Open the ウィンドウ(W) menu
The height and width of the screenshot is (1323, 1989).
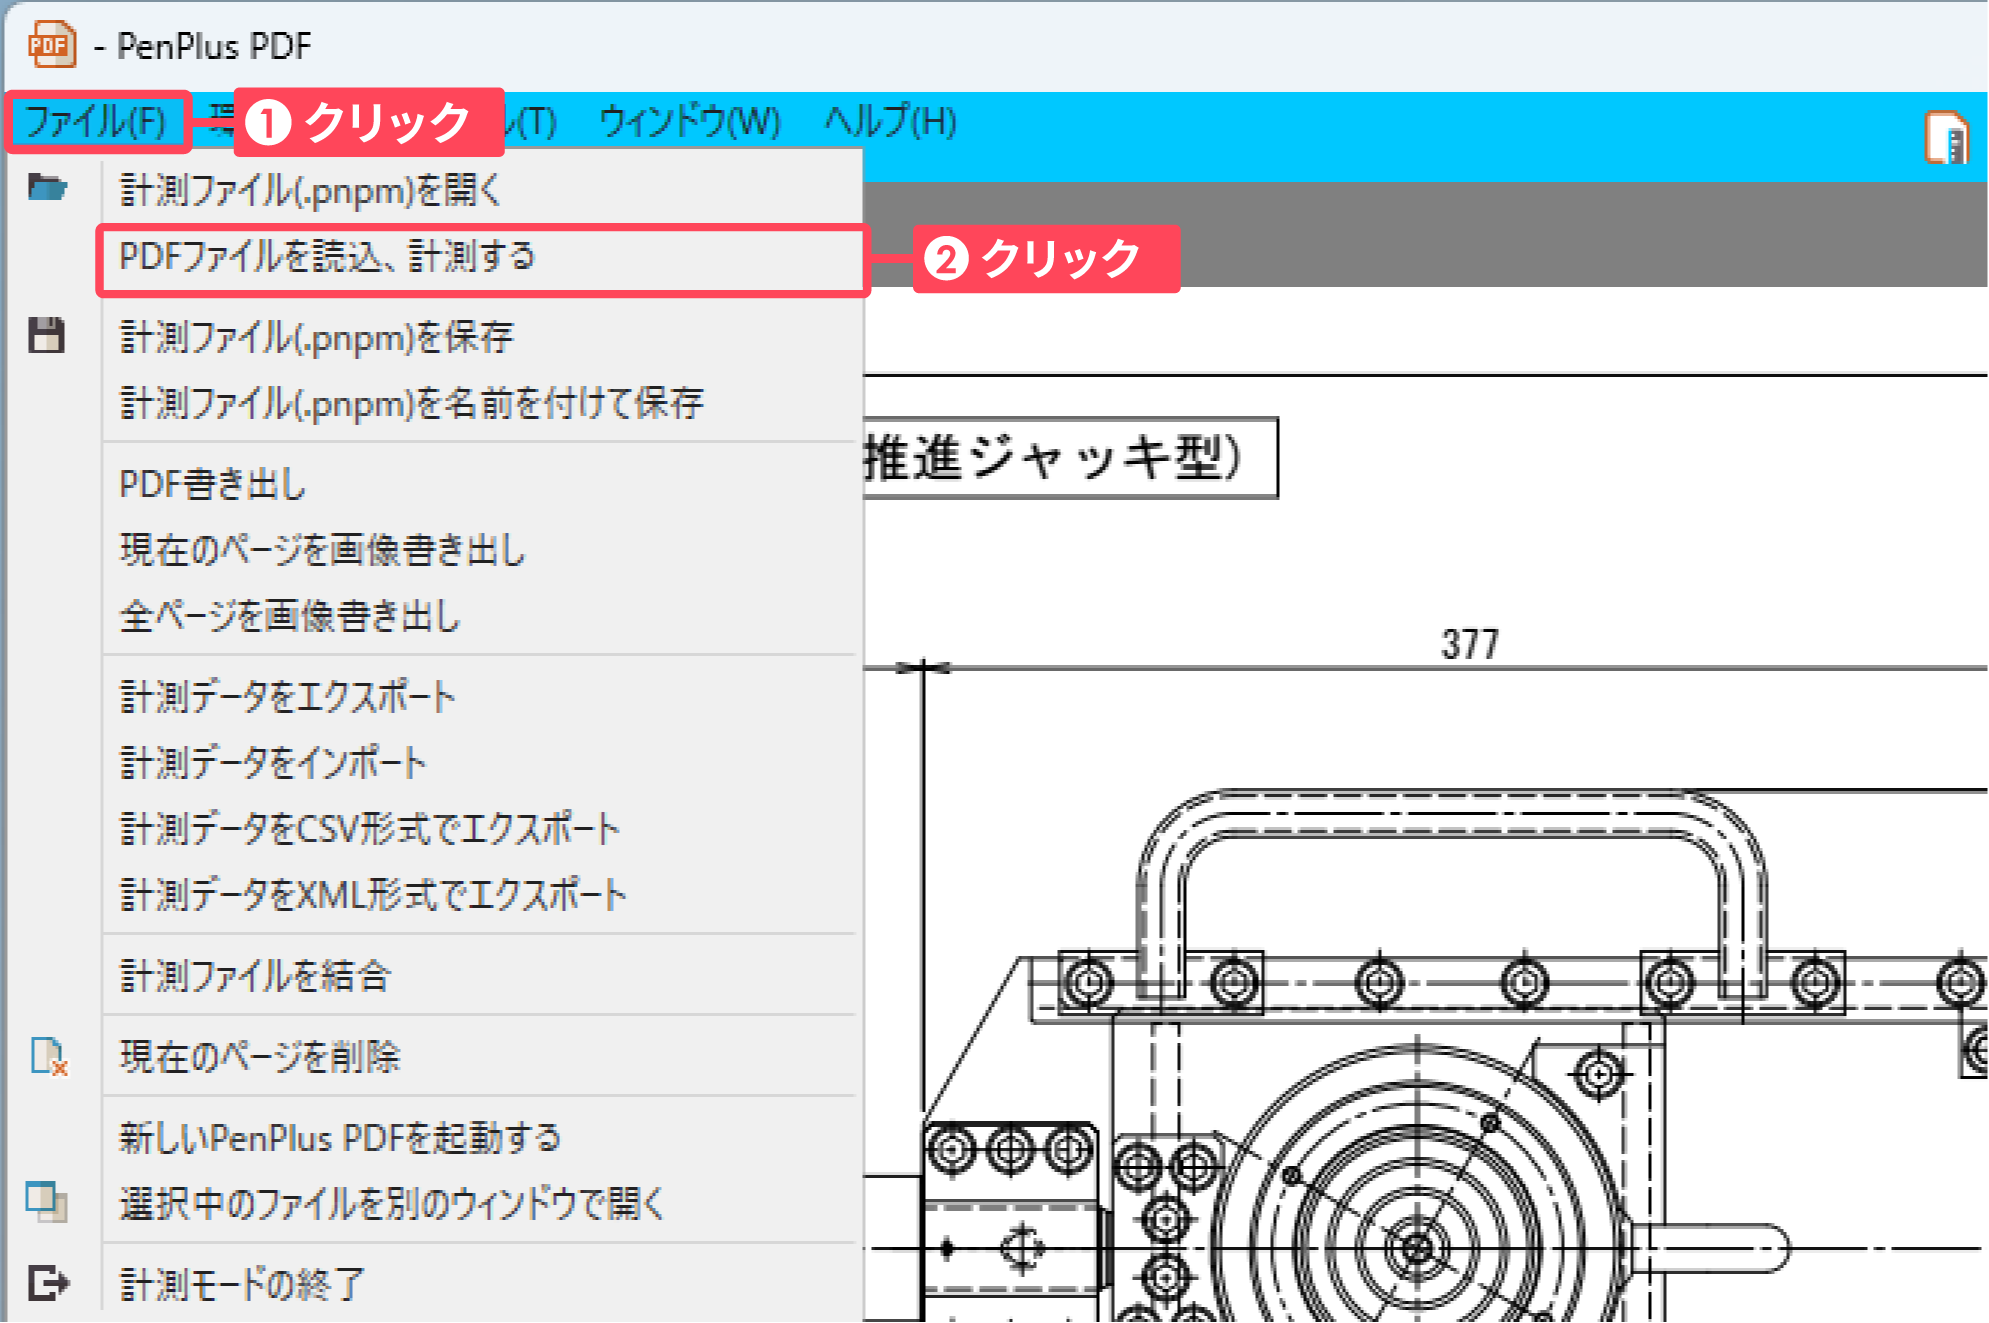pyautogui.click(x=690, y=122)
